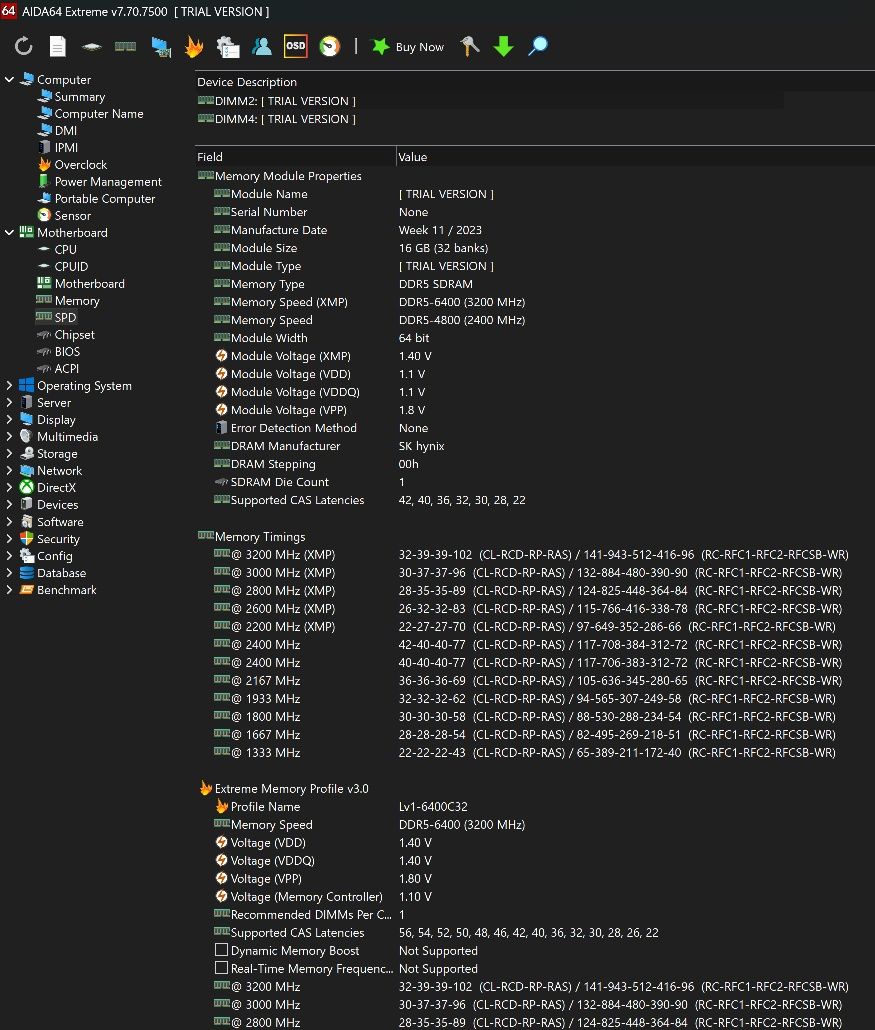Select the @ 2167 MHz timing row
Viewport: 875px width, 1030px height.
coord(527,681)
